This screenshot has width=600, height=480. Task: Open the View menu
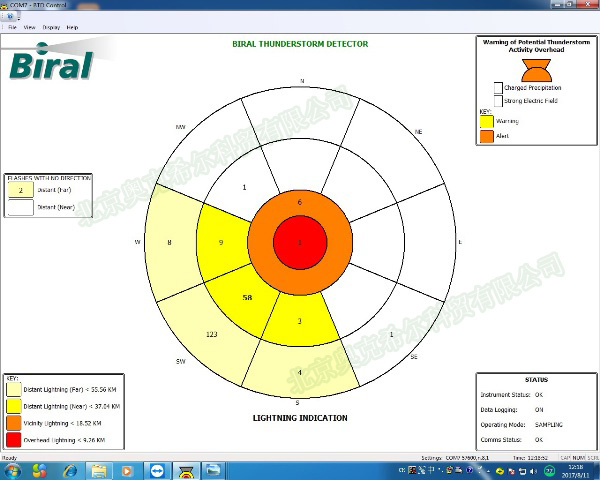(x=29, y=28)
